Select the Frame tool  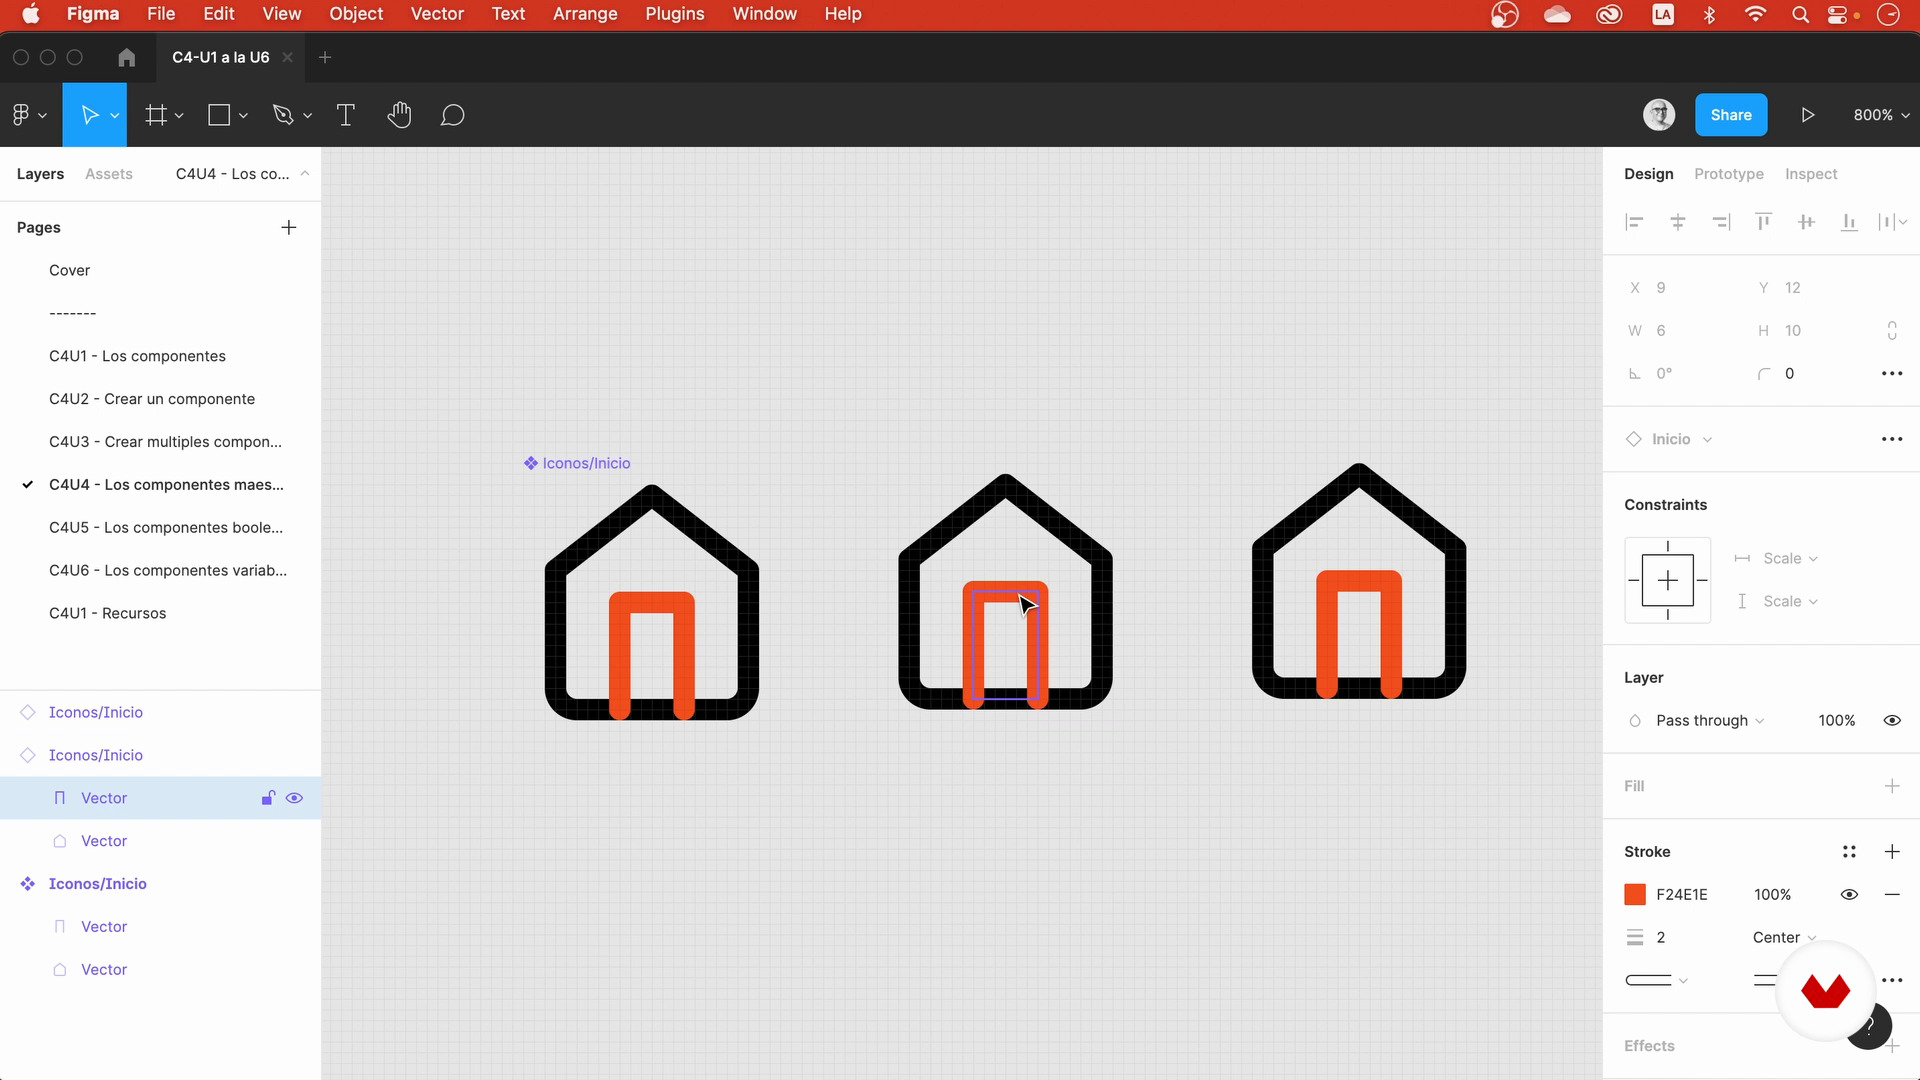155,115
